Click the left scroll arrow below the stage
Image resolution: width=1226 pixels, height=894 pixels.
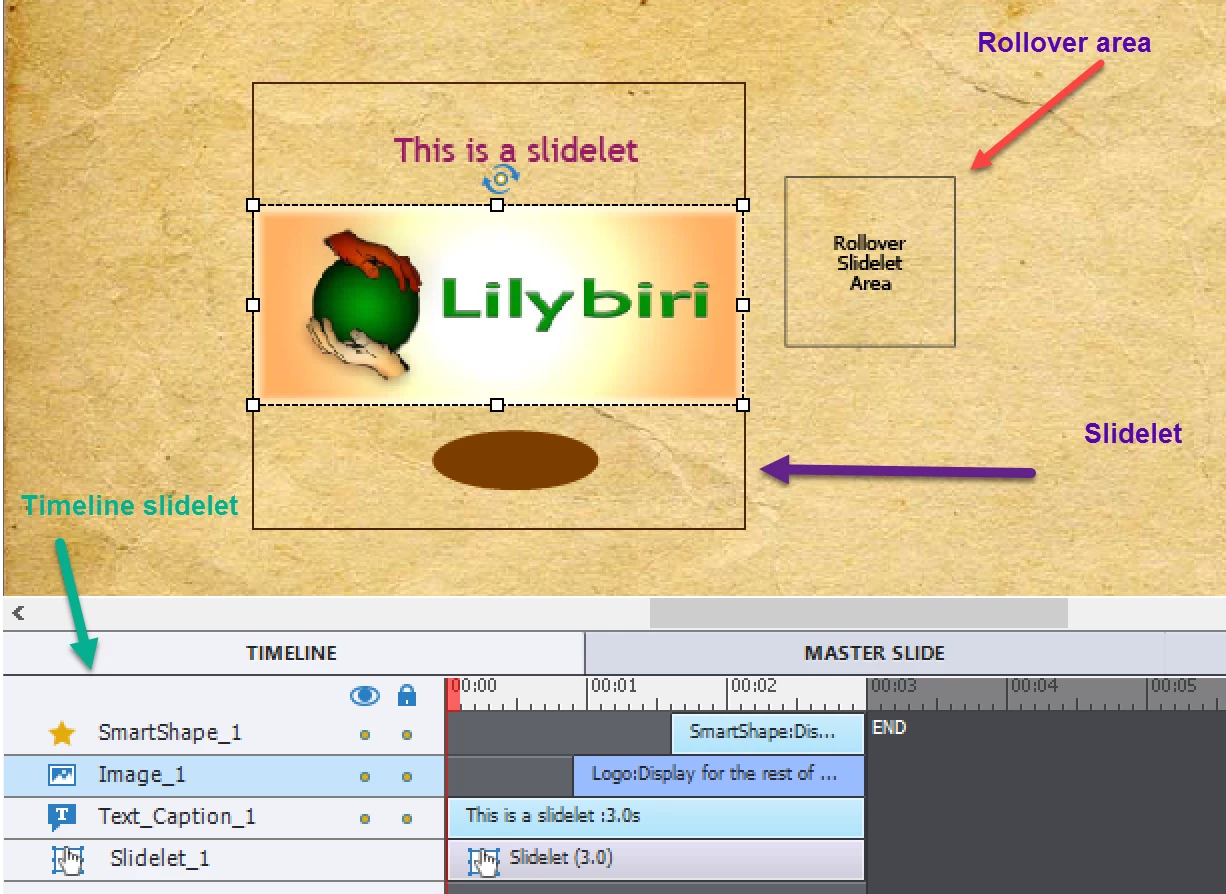click(x=18, y=612)
